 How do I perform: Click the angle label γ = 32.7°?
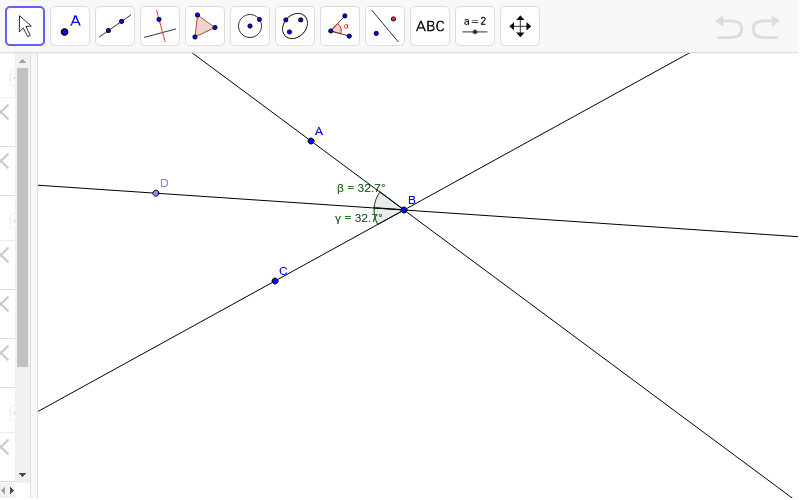[x=358, y=218]
